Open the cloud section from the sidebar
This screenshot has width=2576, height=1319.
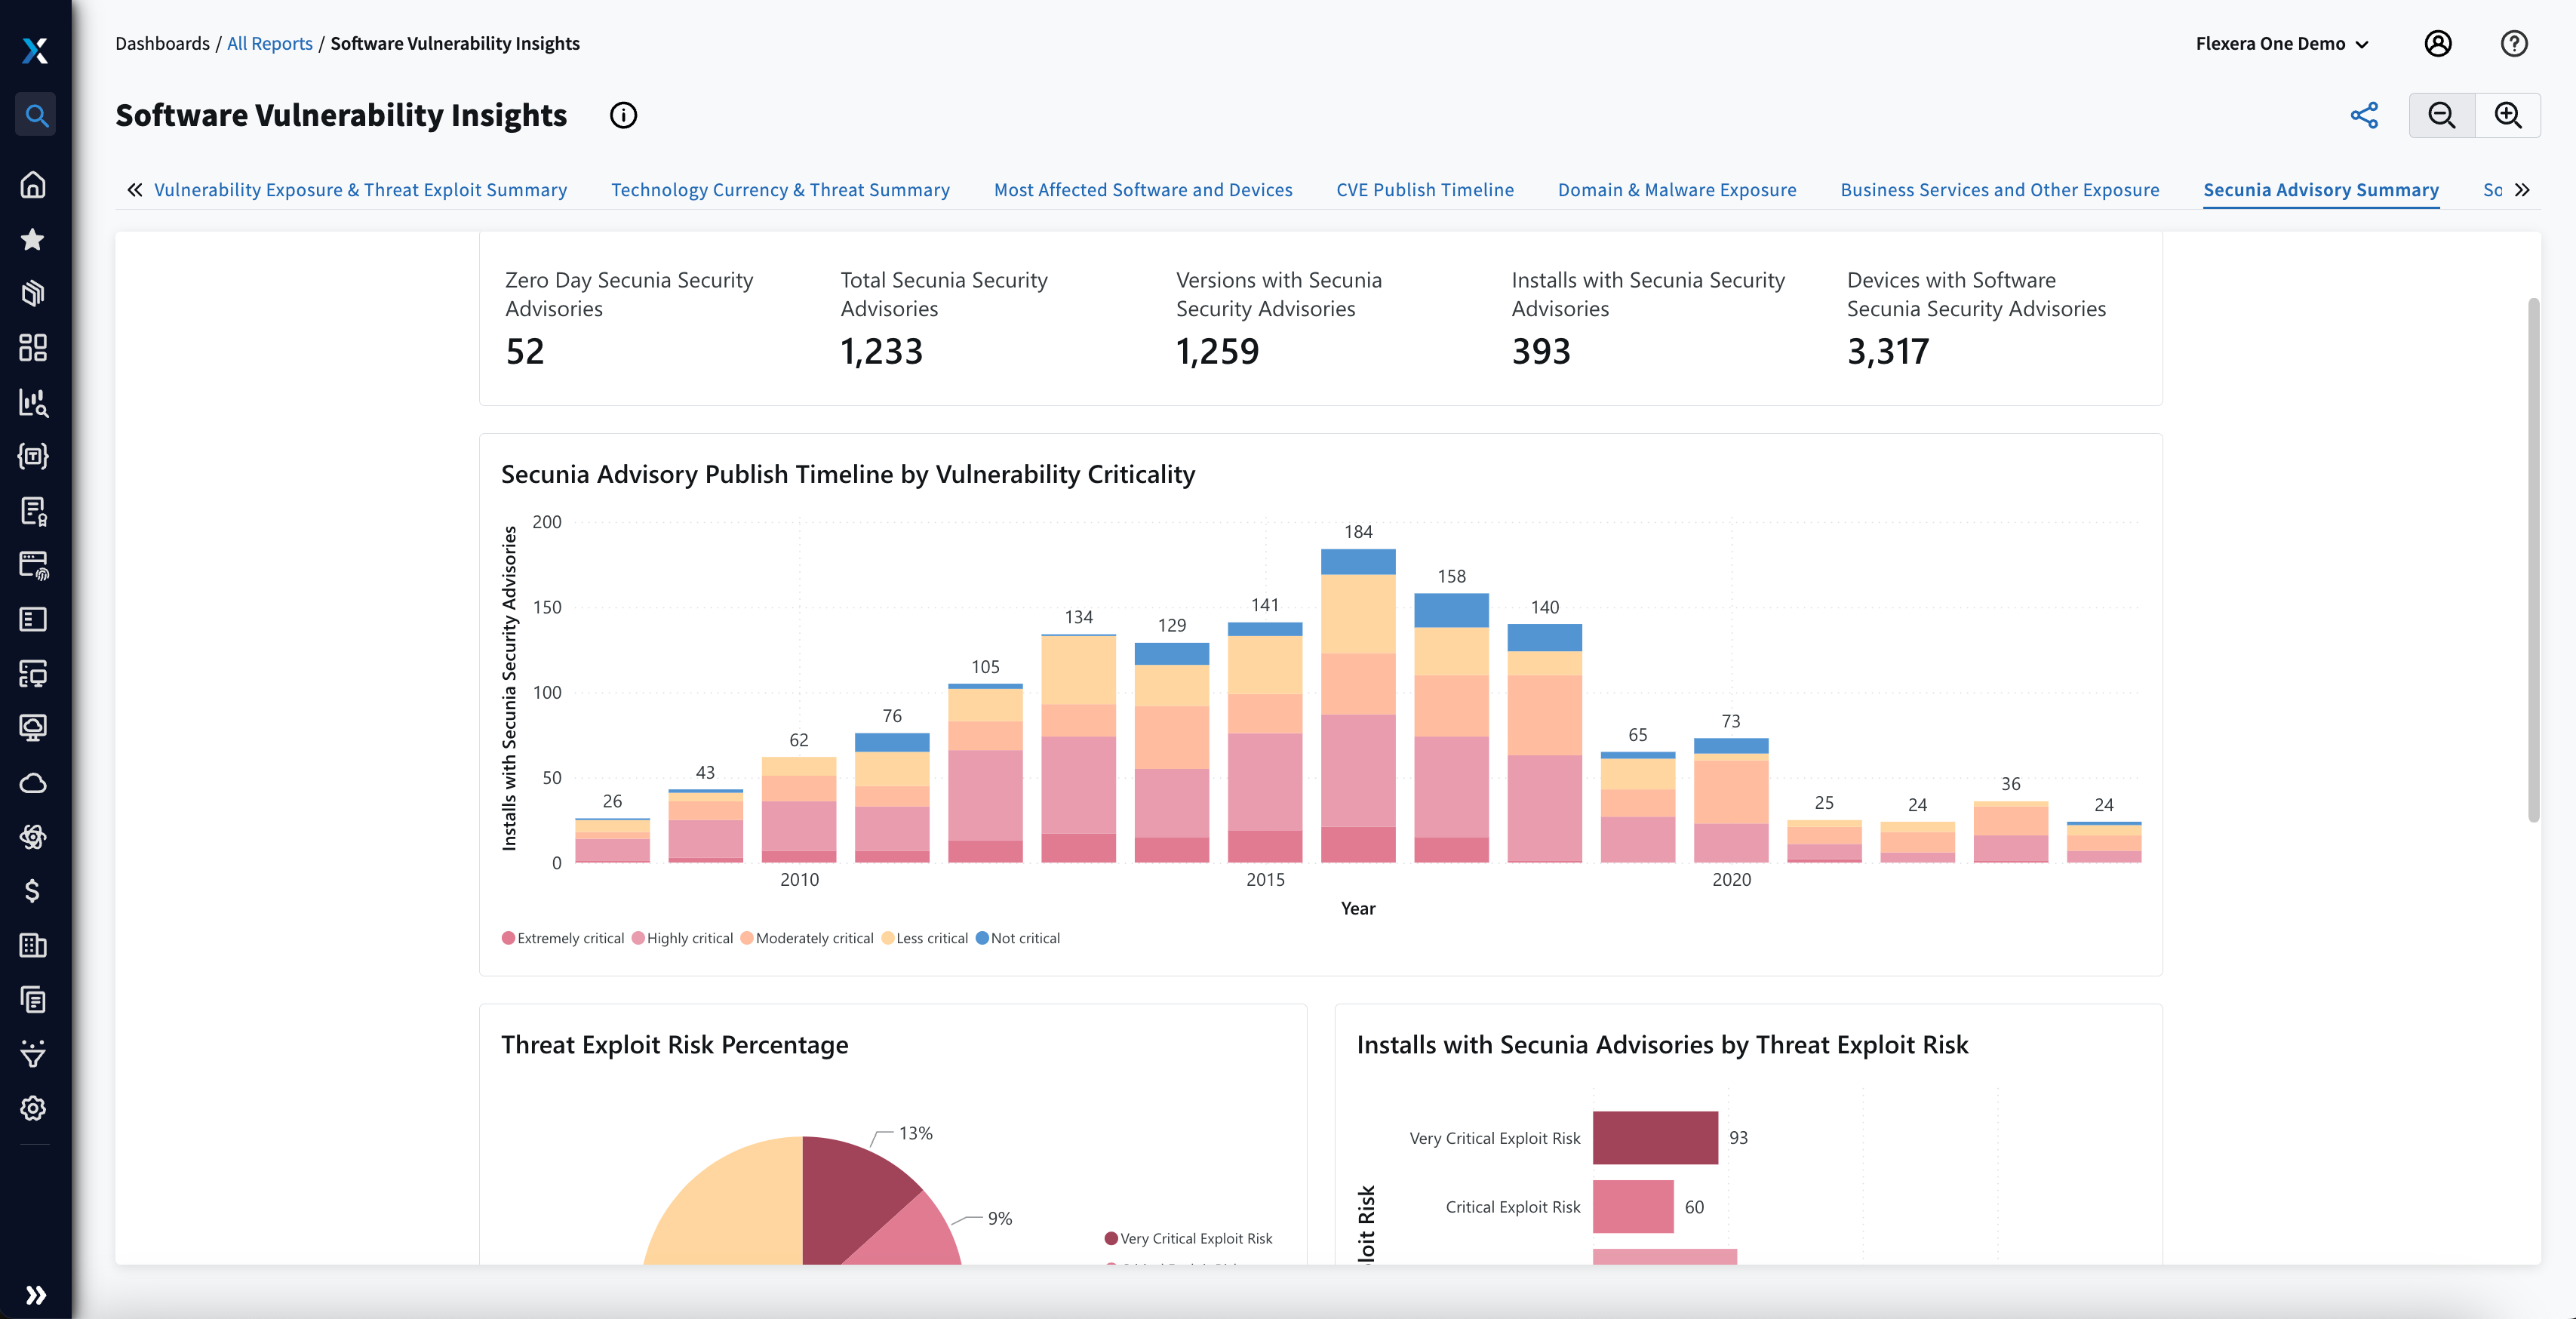[x=35, y=783]
